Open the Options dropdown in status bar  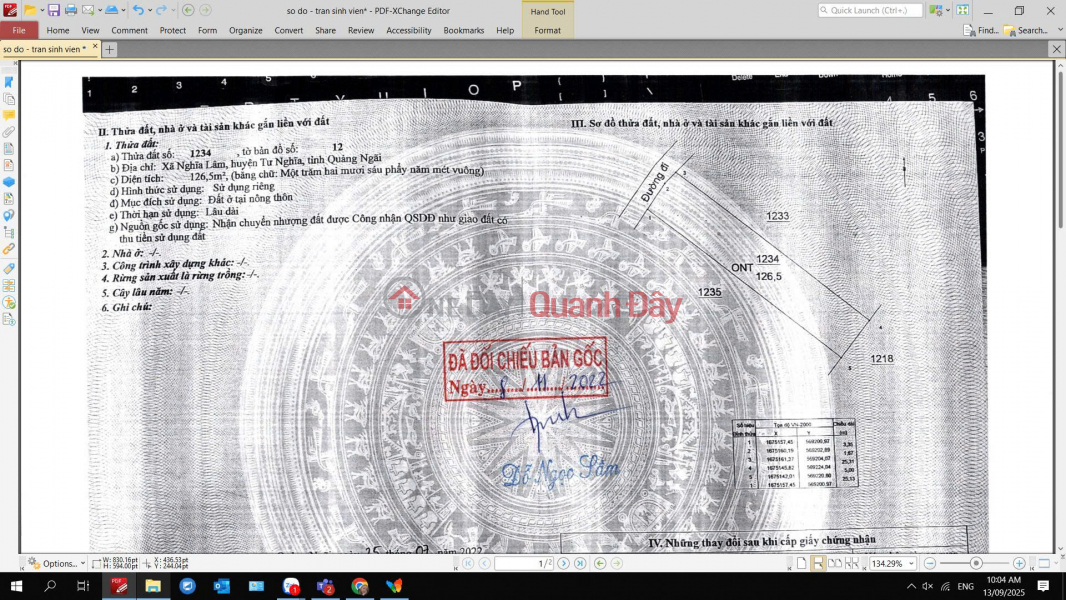[58, 564]
